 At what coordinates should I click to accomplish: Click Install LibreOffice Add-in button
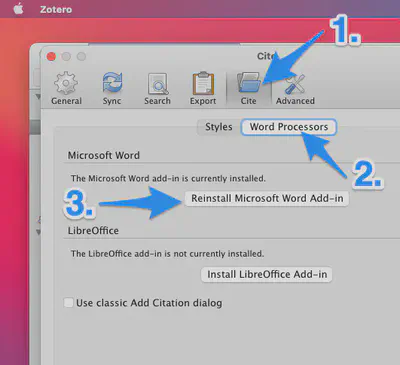coord(267,274)
